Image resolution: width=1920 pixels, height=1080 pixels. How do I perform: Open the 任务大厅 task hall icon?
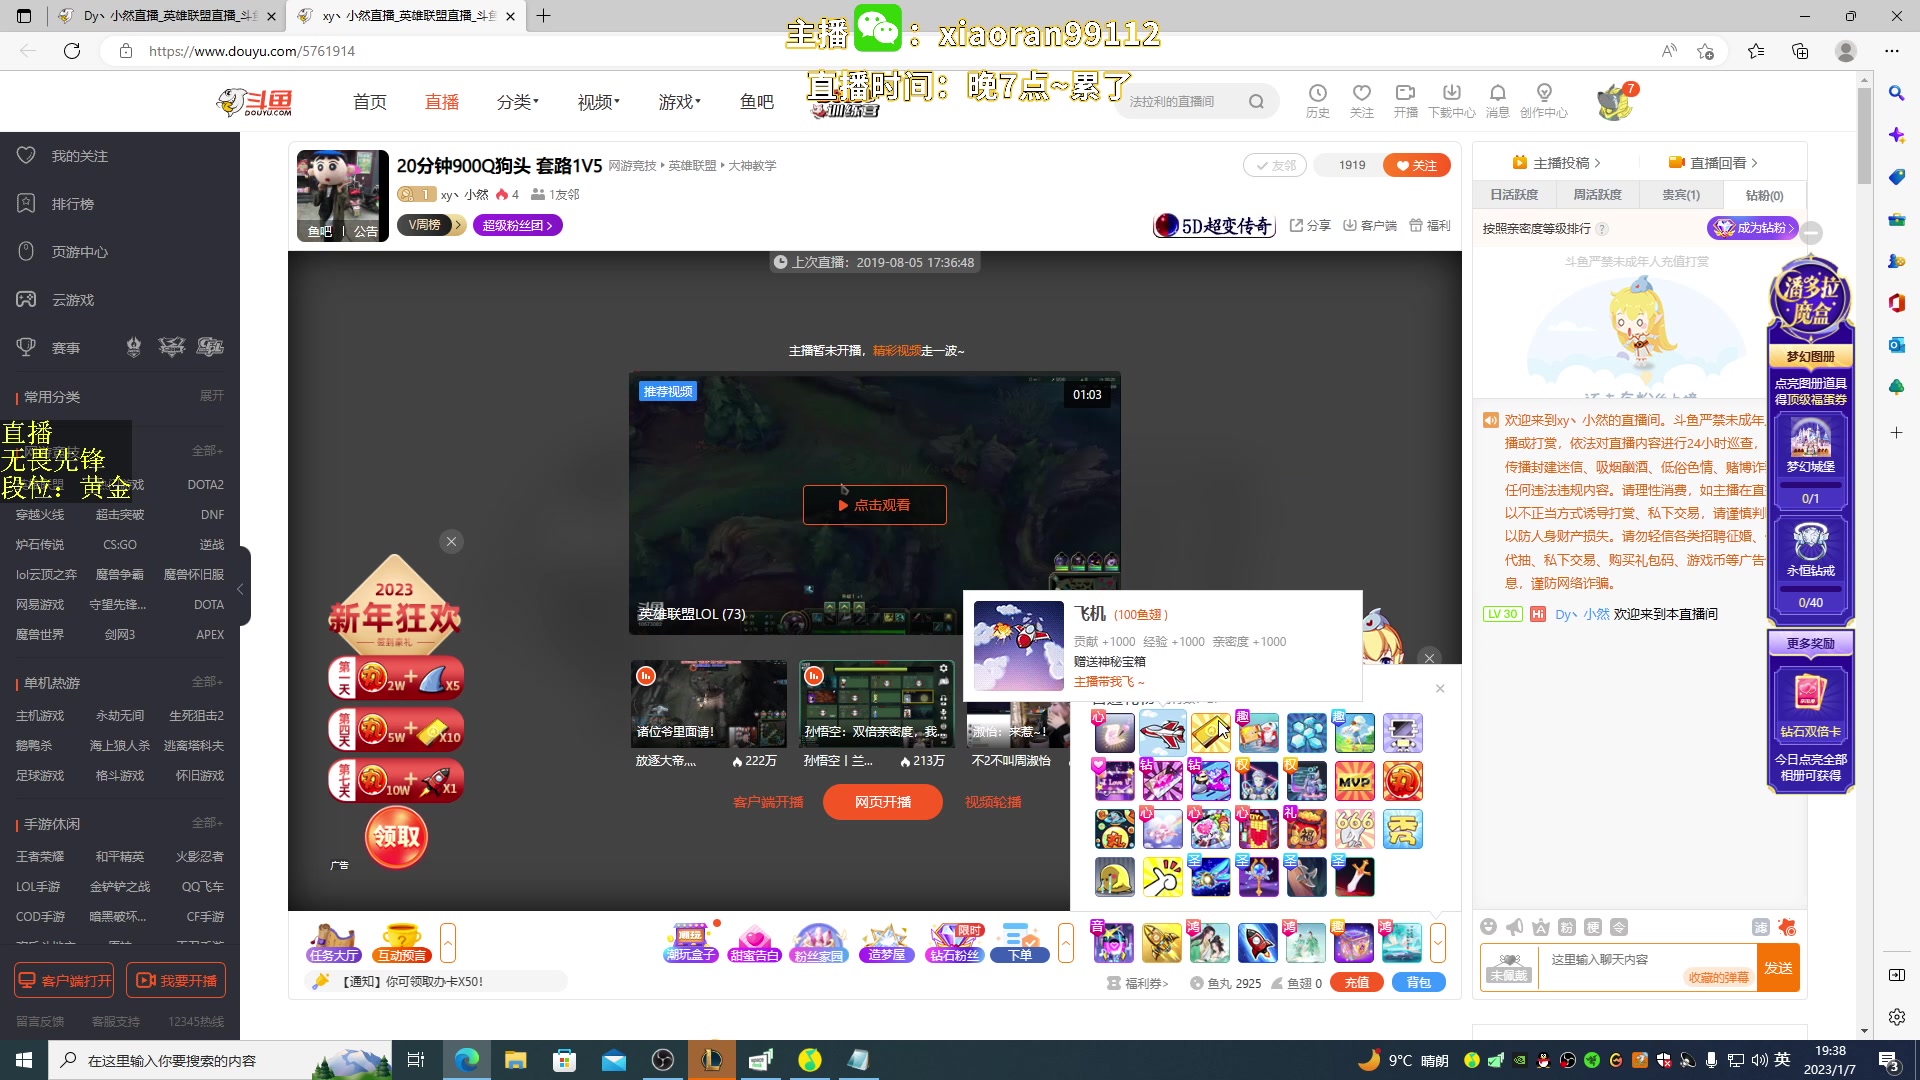pyautogui.click(x=334, y=943)
